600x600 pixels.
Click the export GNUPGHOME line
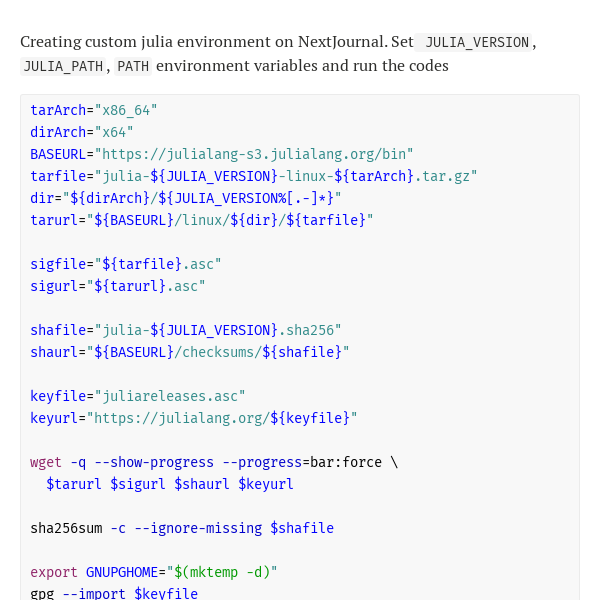tap(154, 572)
